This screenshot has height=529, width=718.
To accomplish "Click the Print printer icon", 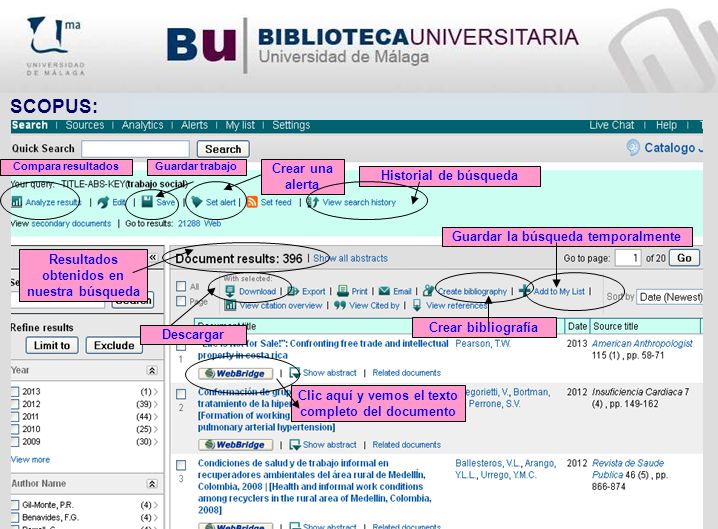I will pyautogui.click(x=343, y=291).
